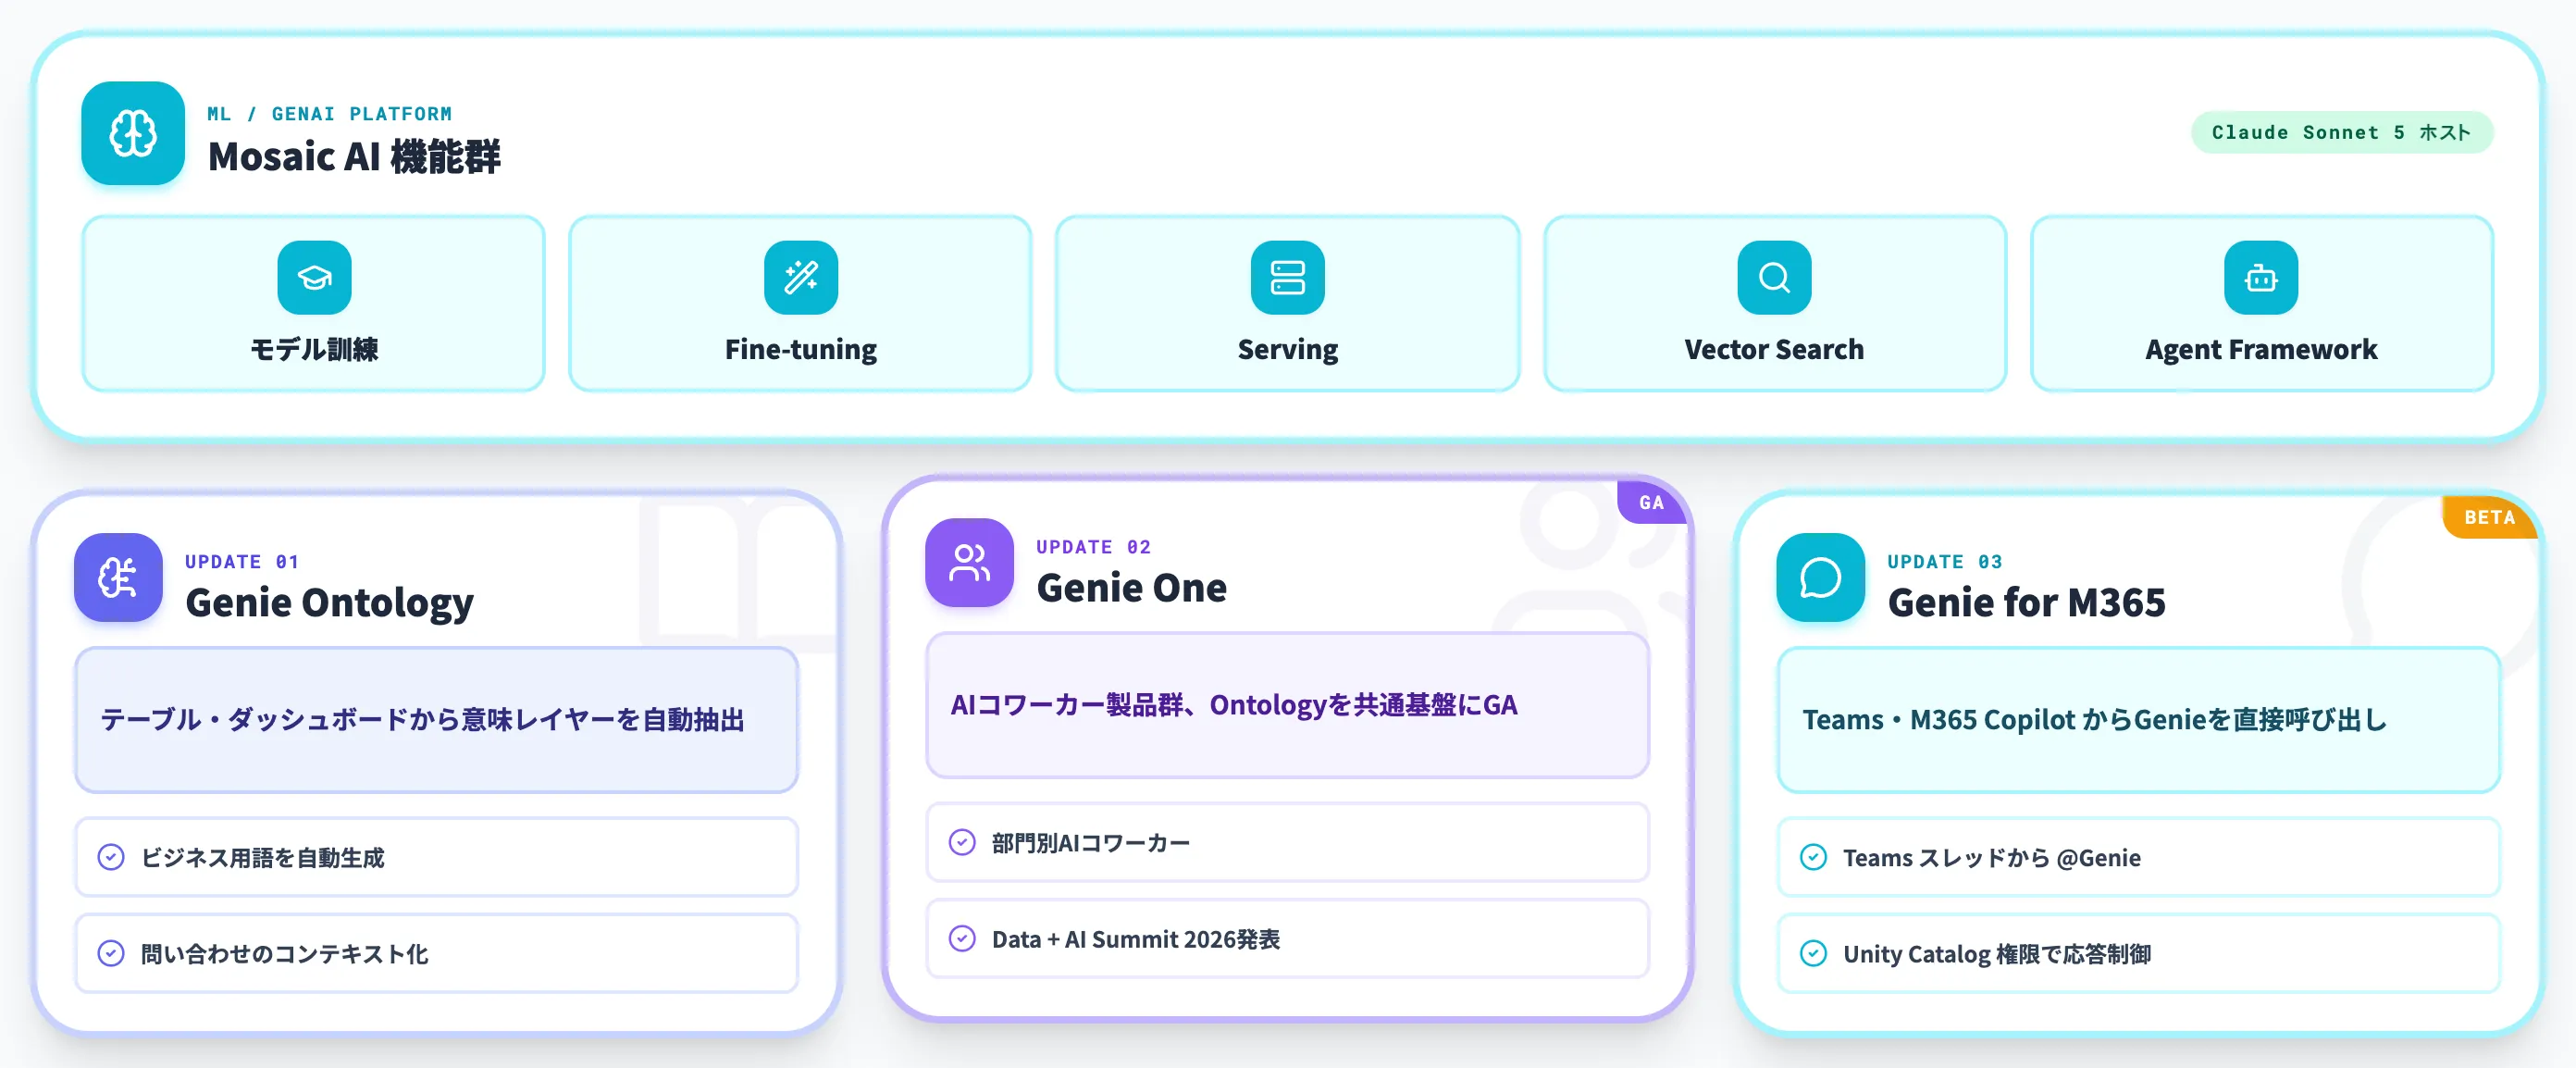Click the graduation cap model training icon
Viewport: 2576px width, 1068px height.
pyautogui.click(x=314, y=277)
